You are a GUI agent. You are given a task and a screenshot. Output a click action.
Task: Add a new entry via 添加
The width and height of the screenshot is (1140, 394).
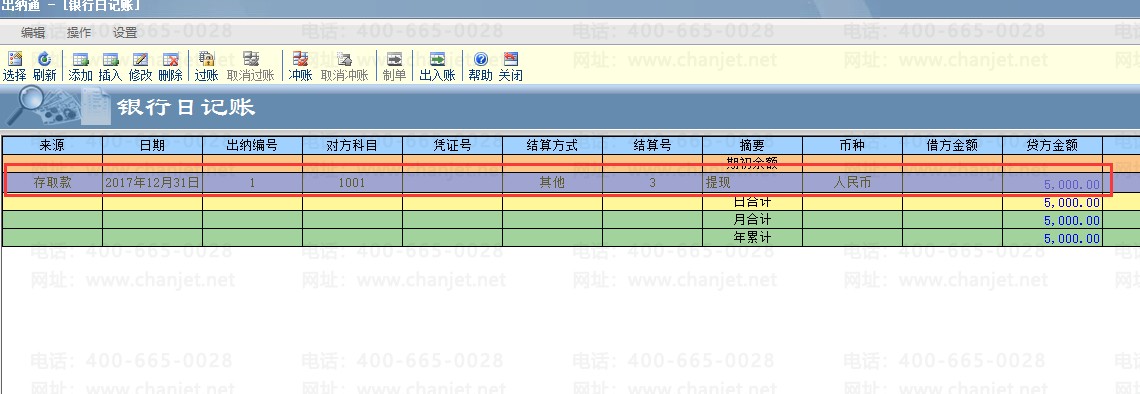(81, 66)
